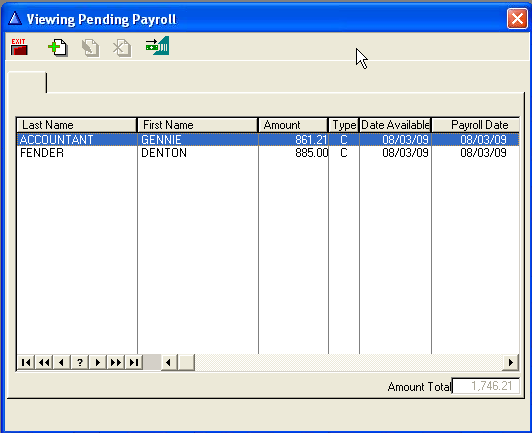Select the blank tab above the grid
The image size is (532, 433).
(27, 82)
